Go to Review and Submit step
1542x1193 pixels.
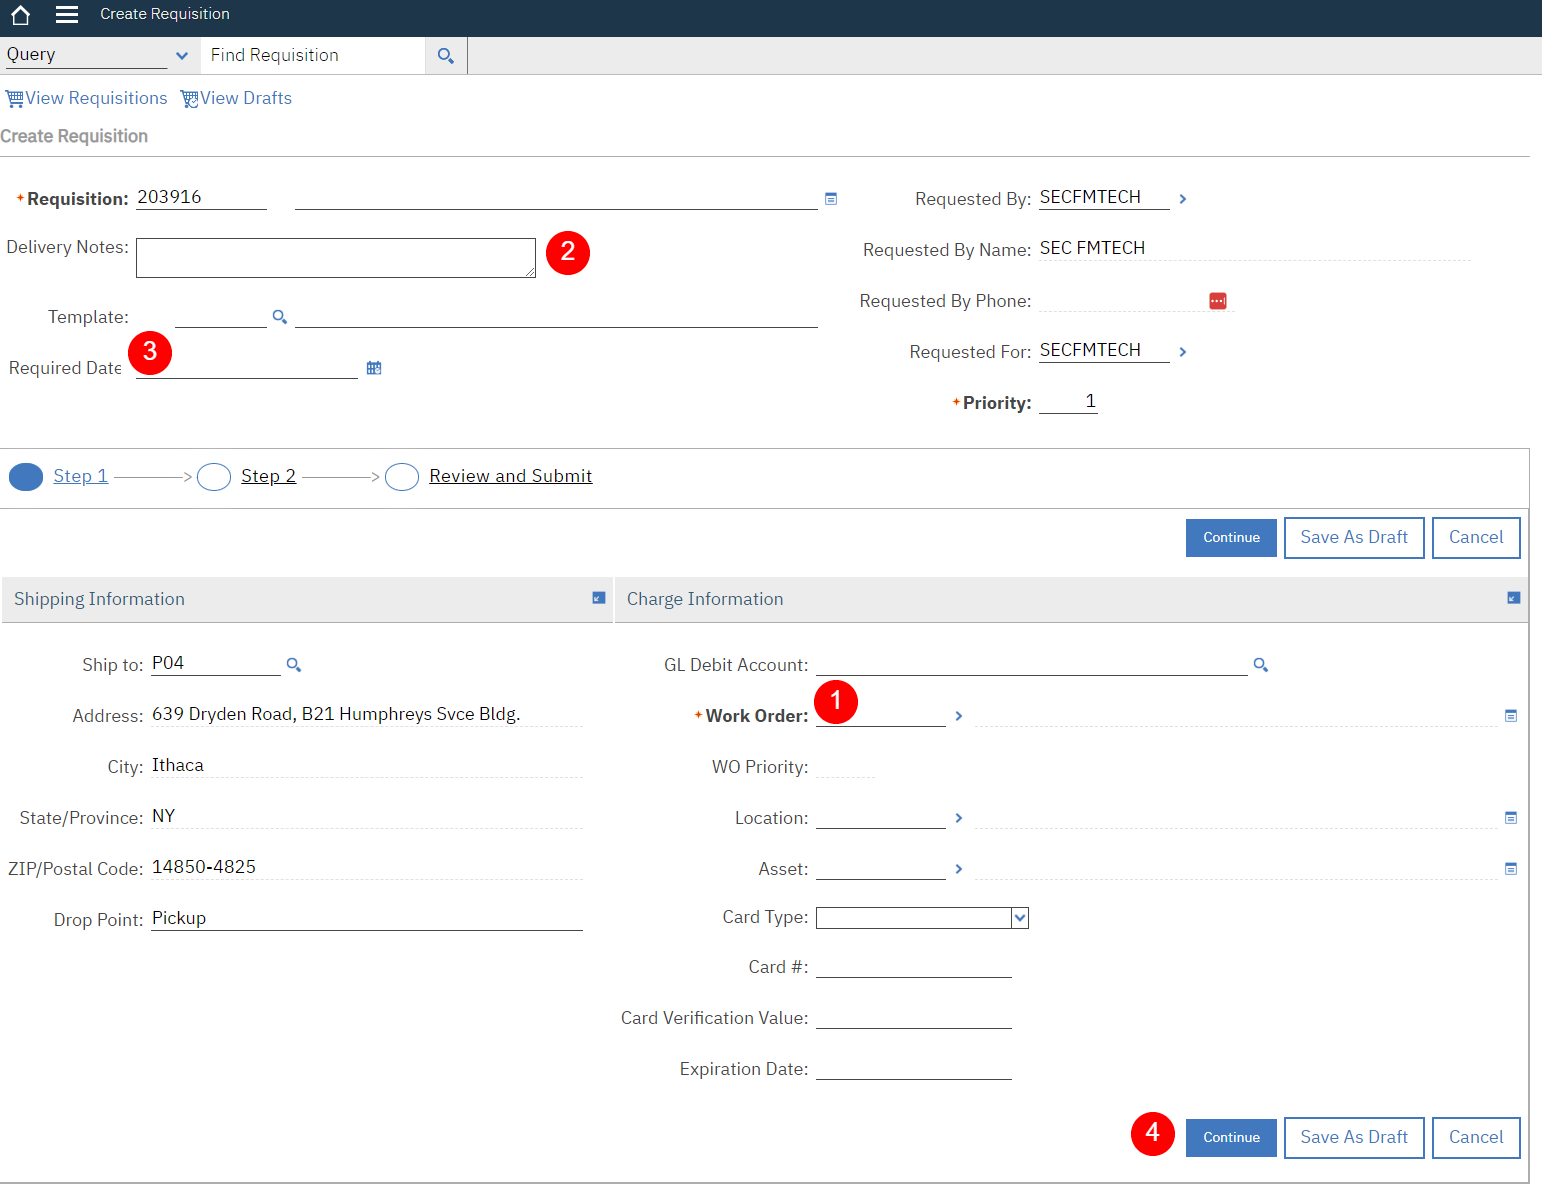(510, 476)
